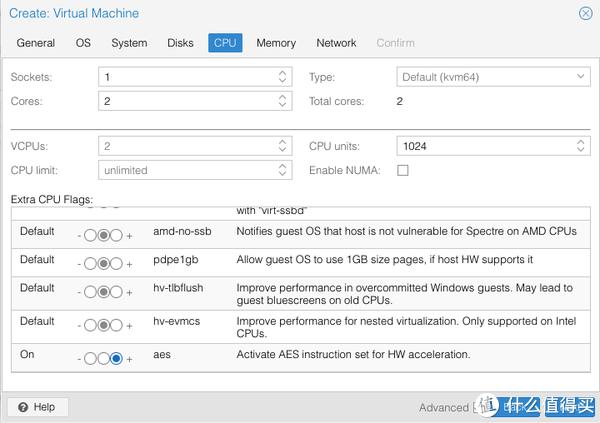The image size is (600, 423).
Task: Click the hv-evmcs flag name
Action: tap(176, 321)
